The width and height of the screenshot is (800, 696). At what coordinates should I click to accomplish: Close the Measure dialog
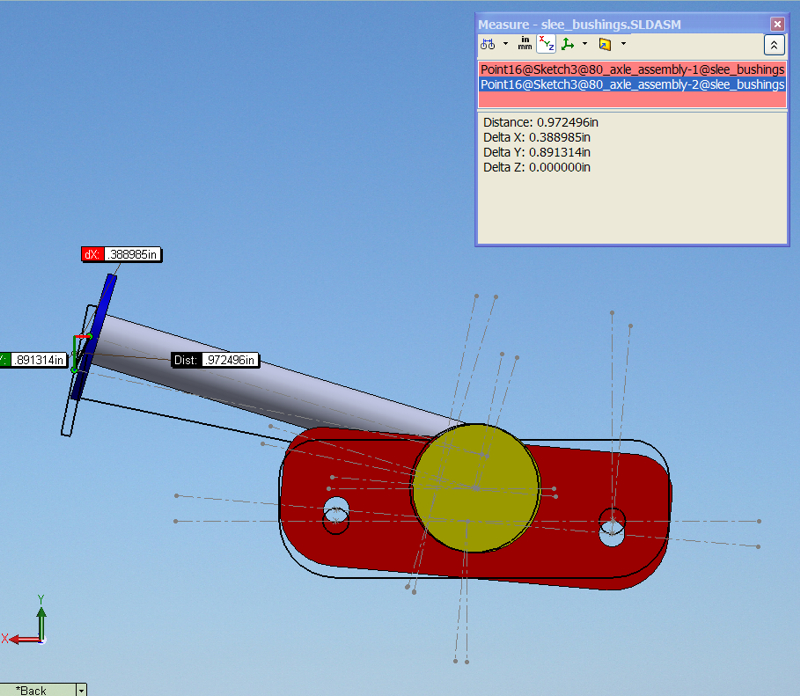pyautogui.click(x=777, y=24)
